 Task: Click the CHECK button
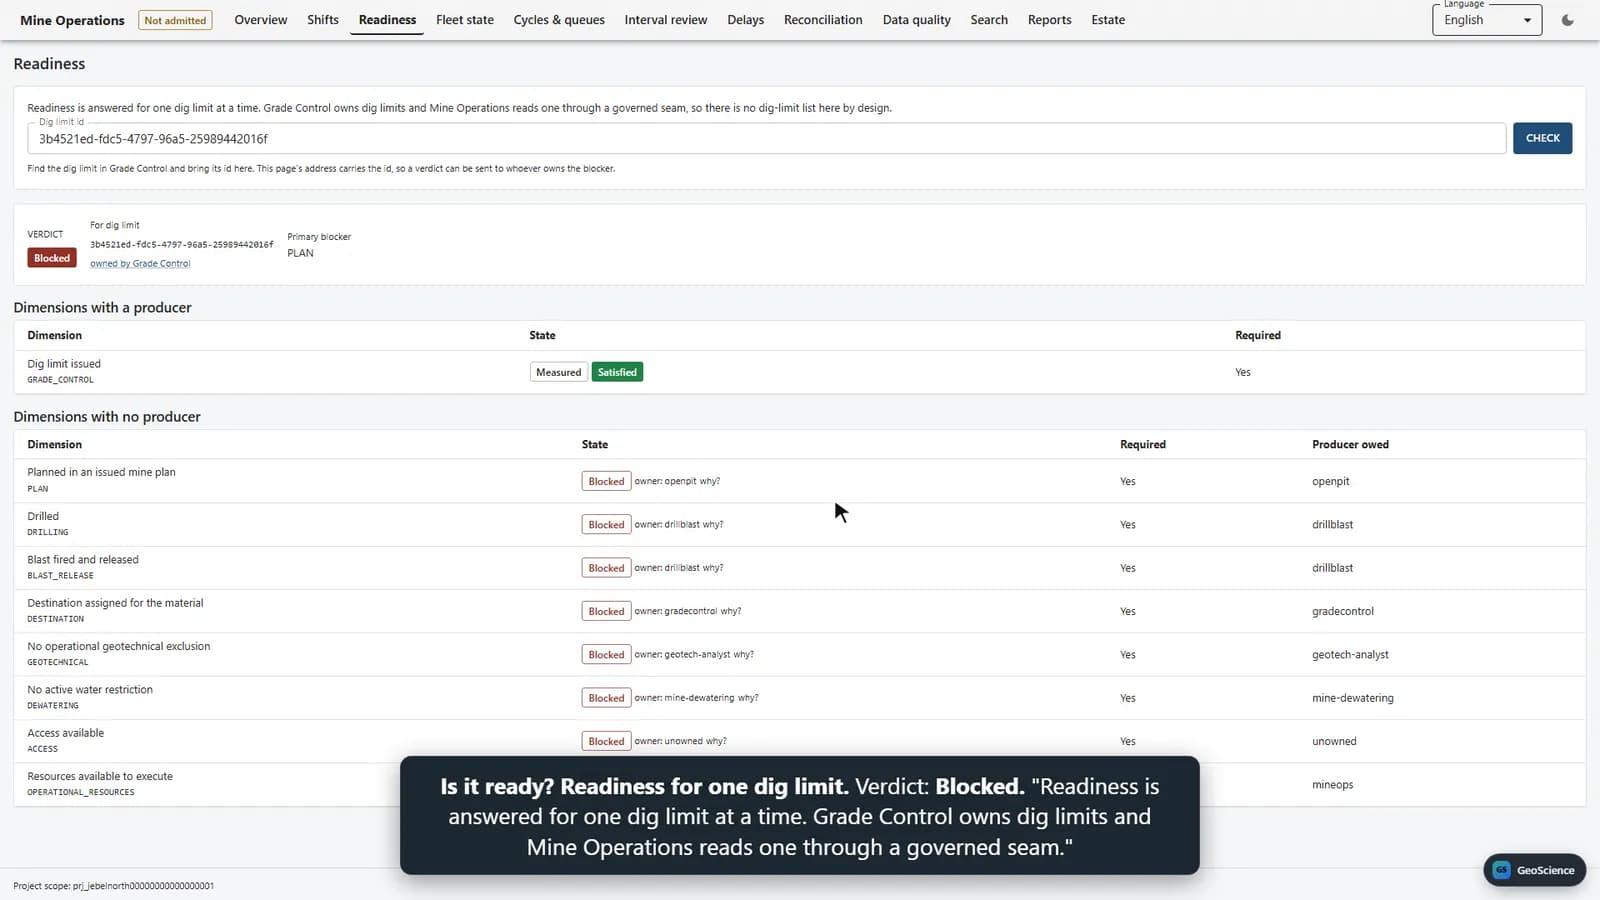click(x=1542, y=138)
